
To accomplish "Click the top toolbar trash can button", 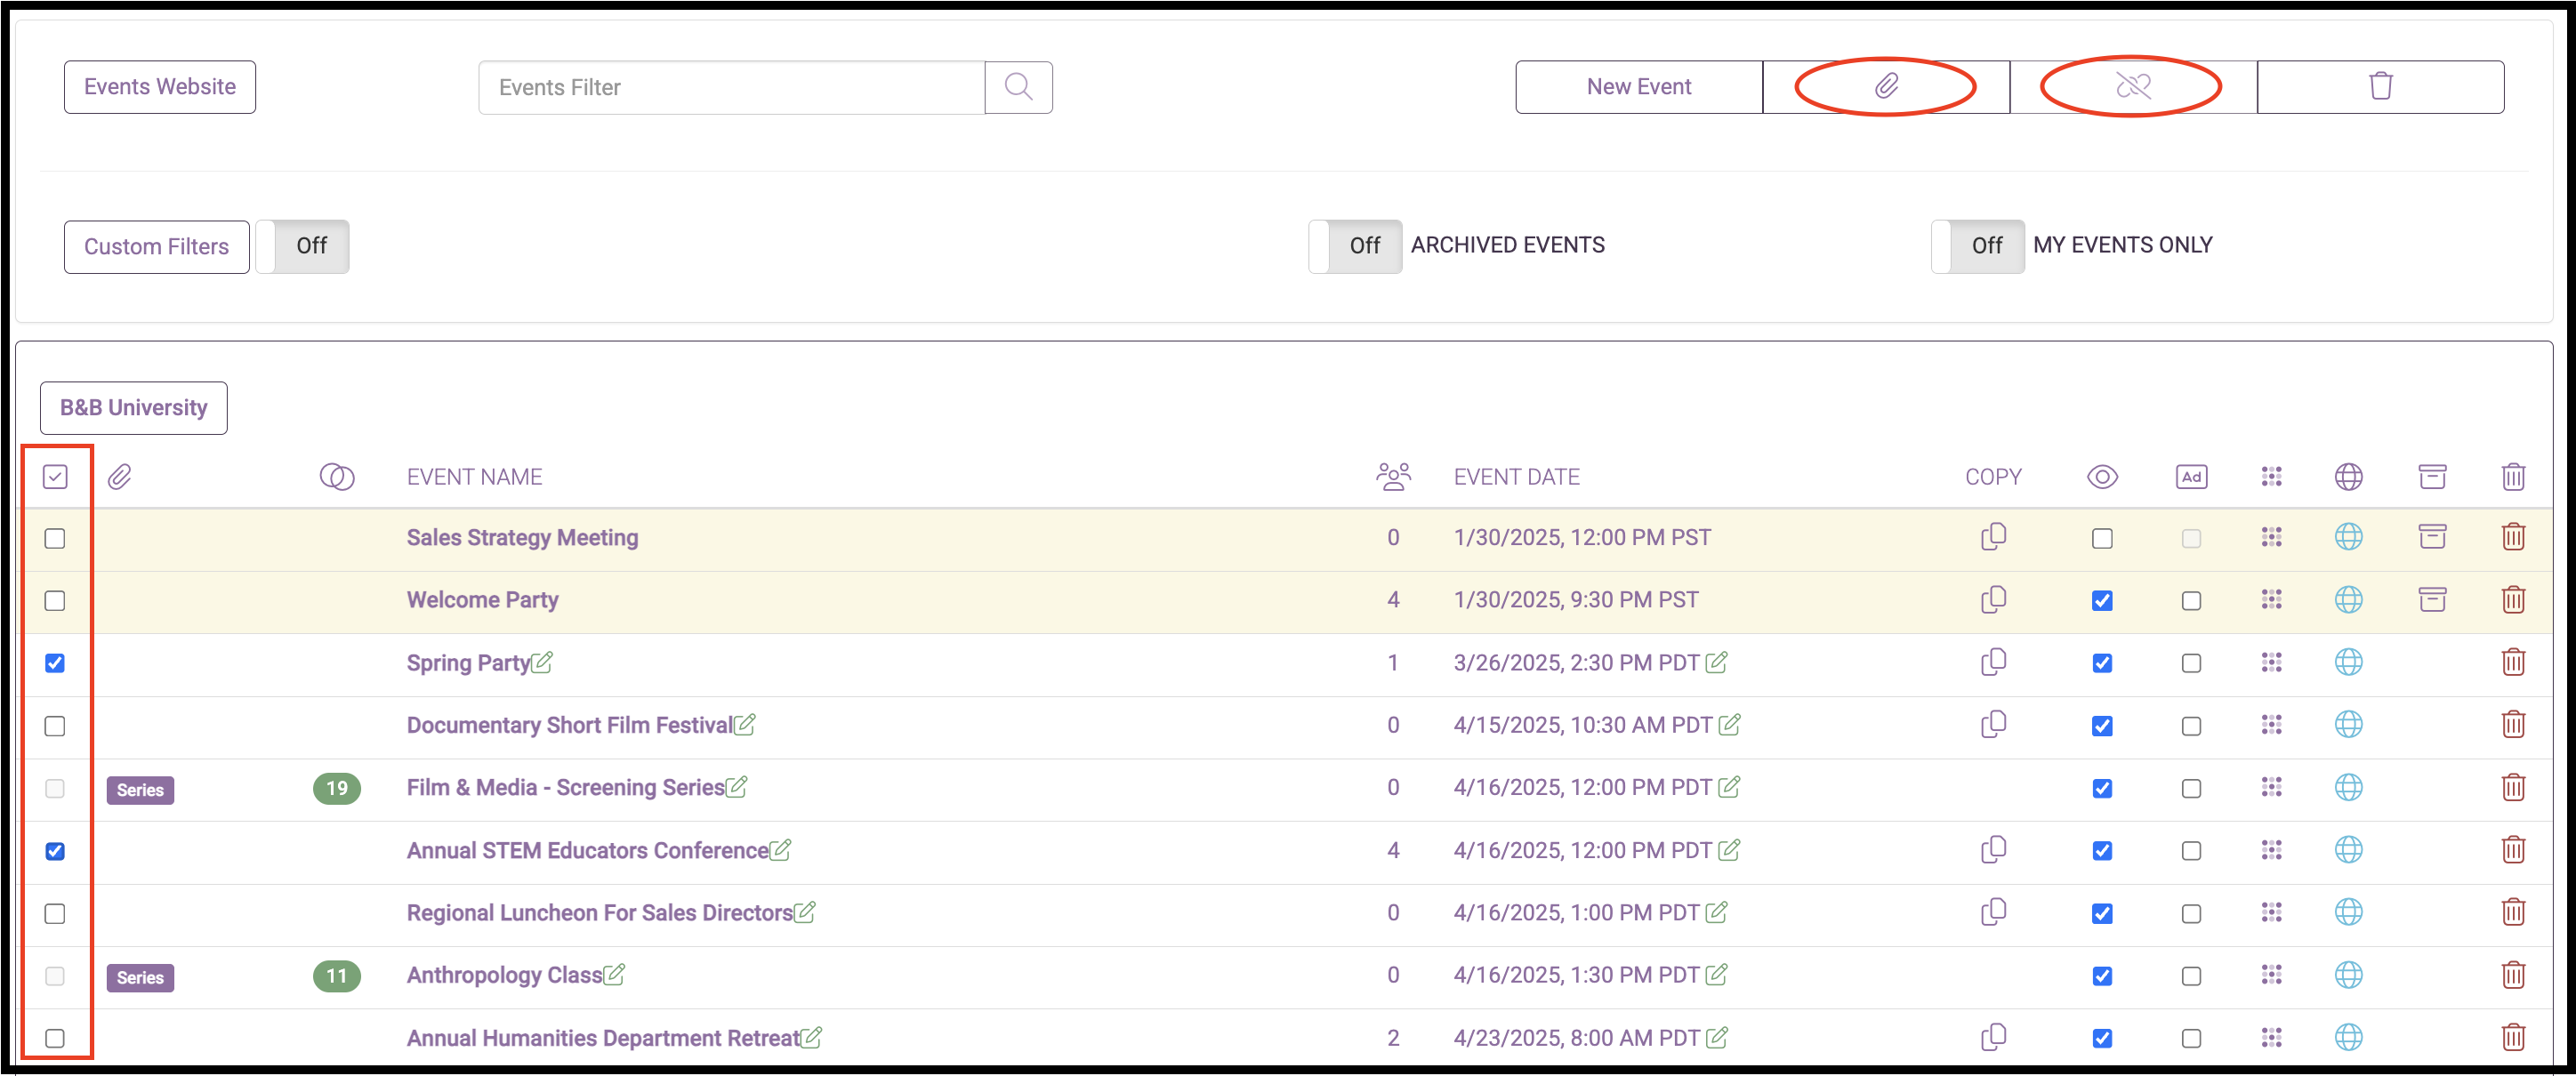I will coord(2379,87).
